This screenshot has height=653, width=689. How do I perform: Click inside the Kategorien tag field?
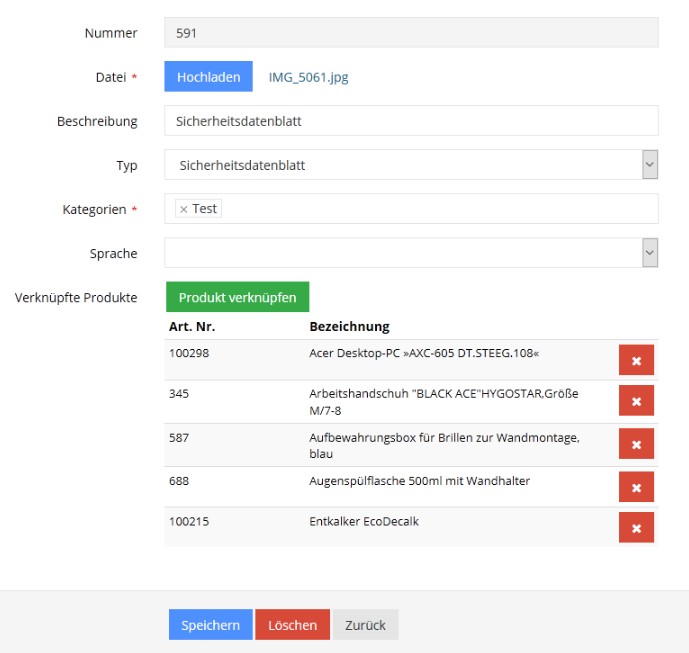click(x=440, y=209)
